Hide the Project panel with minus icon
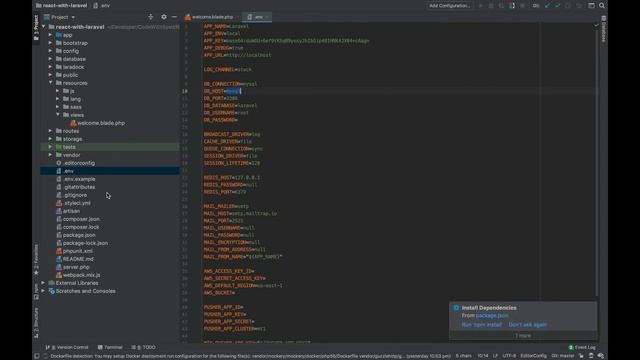Image resolution: width=640 pixels, height=360 pixels. [x=174, y=17]
